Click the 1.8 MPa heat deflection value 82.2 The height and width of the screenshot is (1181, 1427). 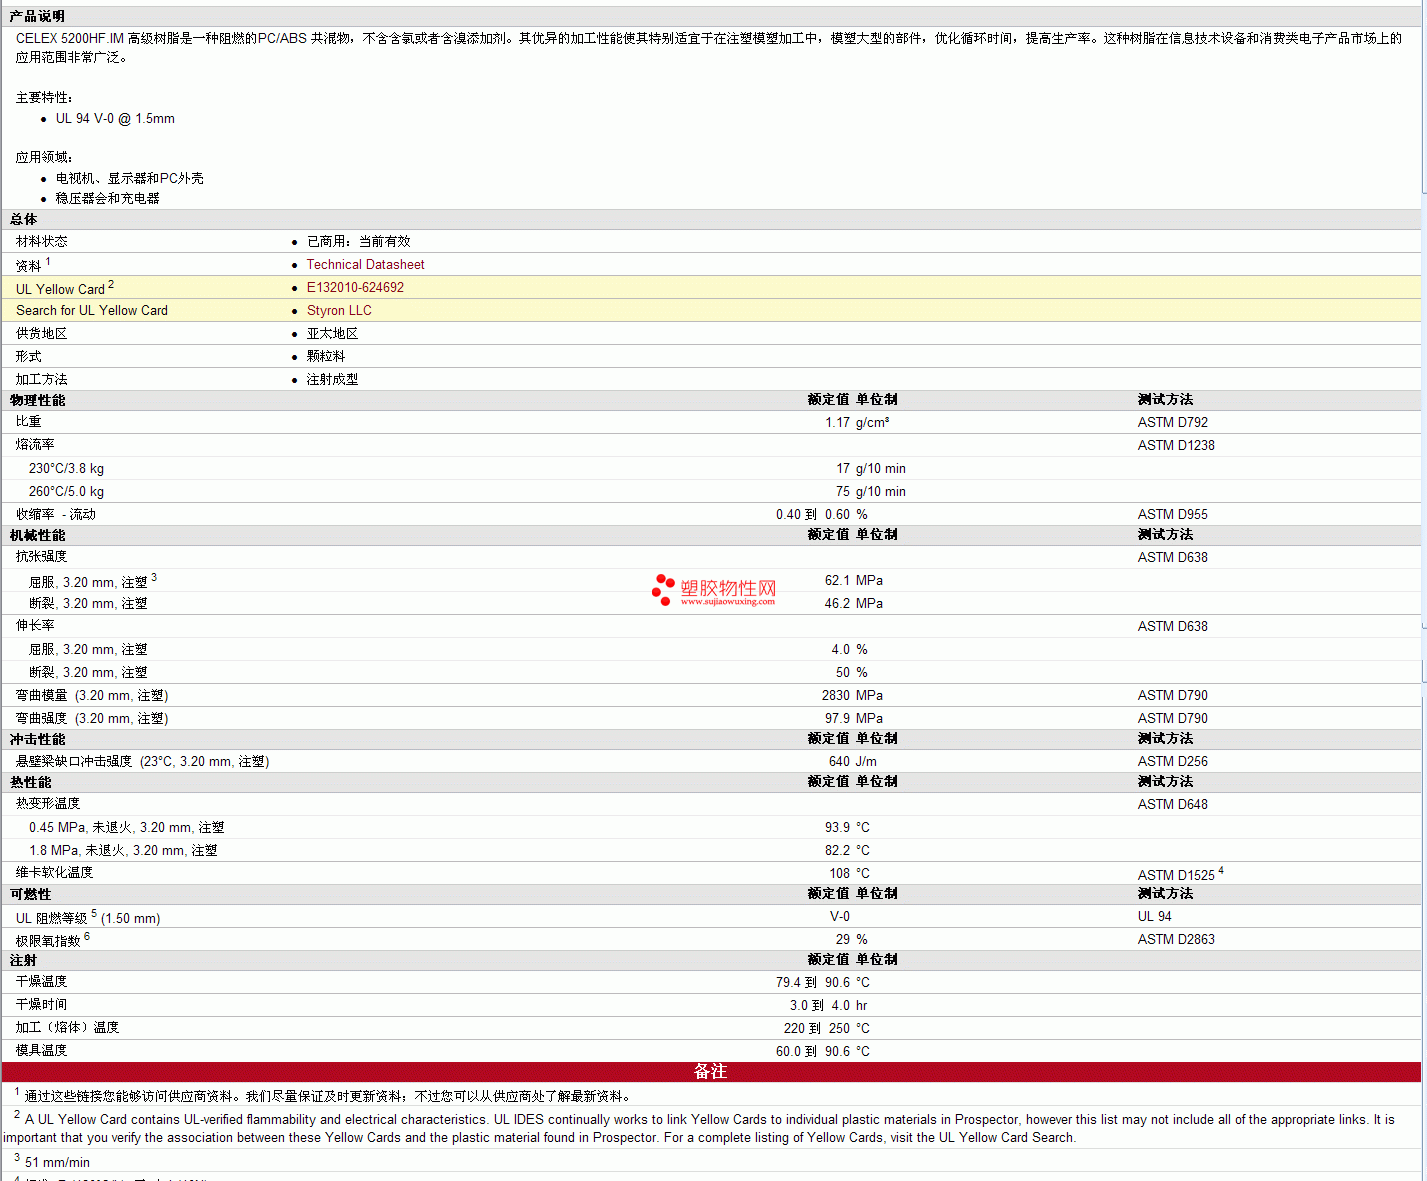coord(837,851)
